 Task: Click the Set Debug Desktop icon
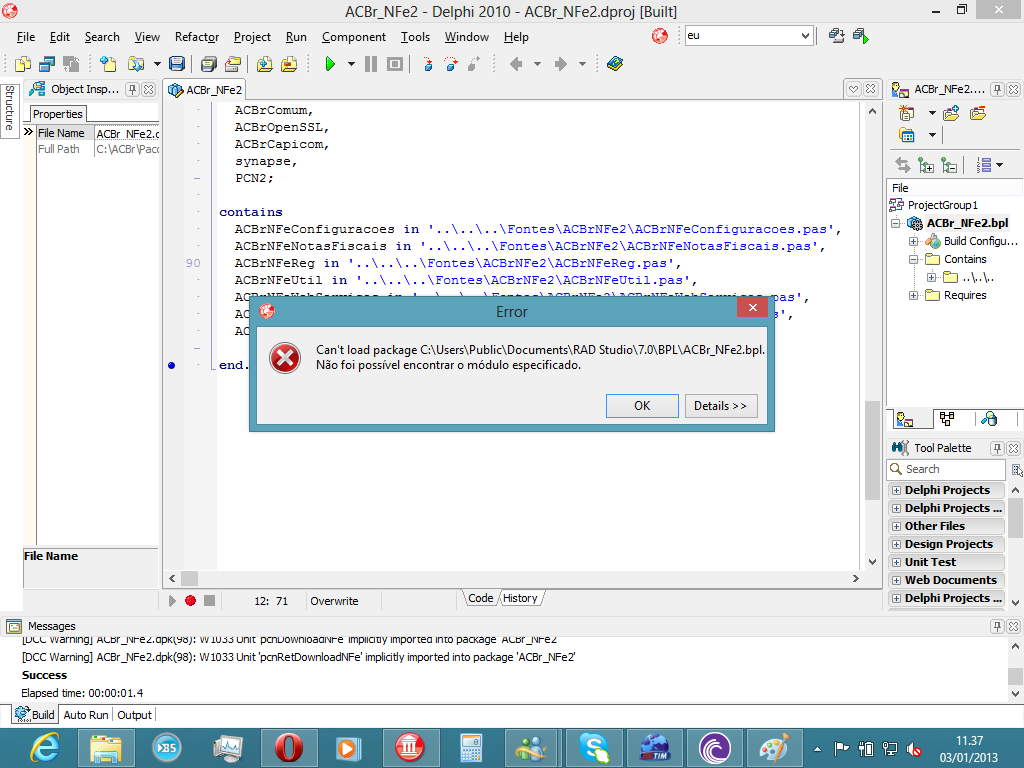point(861,36)
